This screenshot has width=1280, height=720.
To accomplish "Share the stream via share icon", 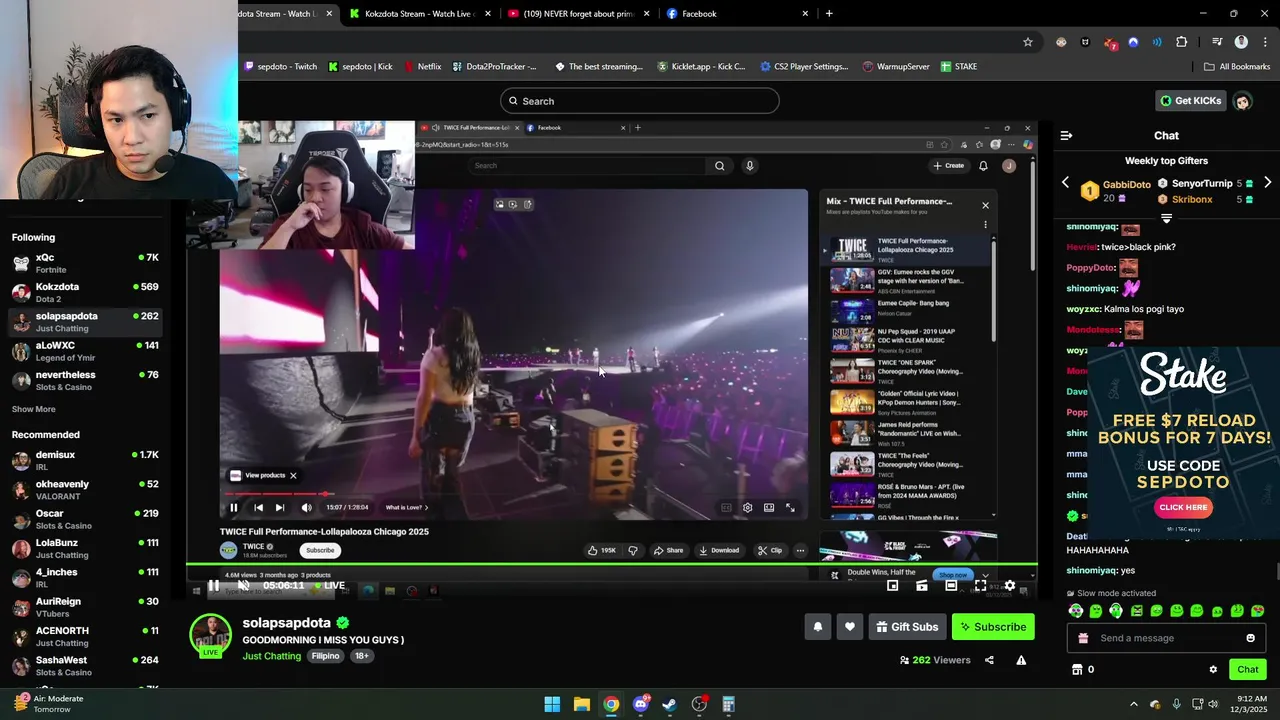I will 989,660.
